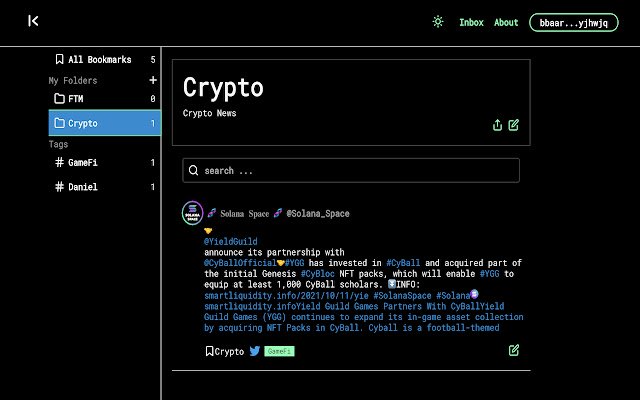This screenshot has height=400, width=640.
Task: Toggle light mode with the sun icon
Action: [x=438, y=22]
